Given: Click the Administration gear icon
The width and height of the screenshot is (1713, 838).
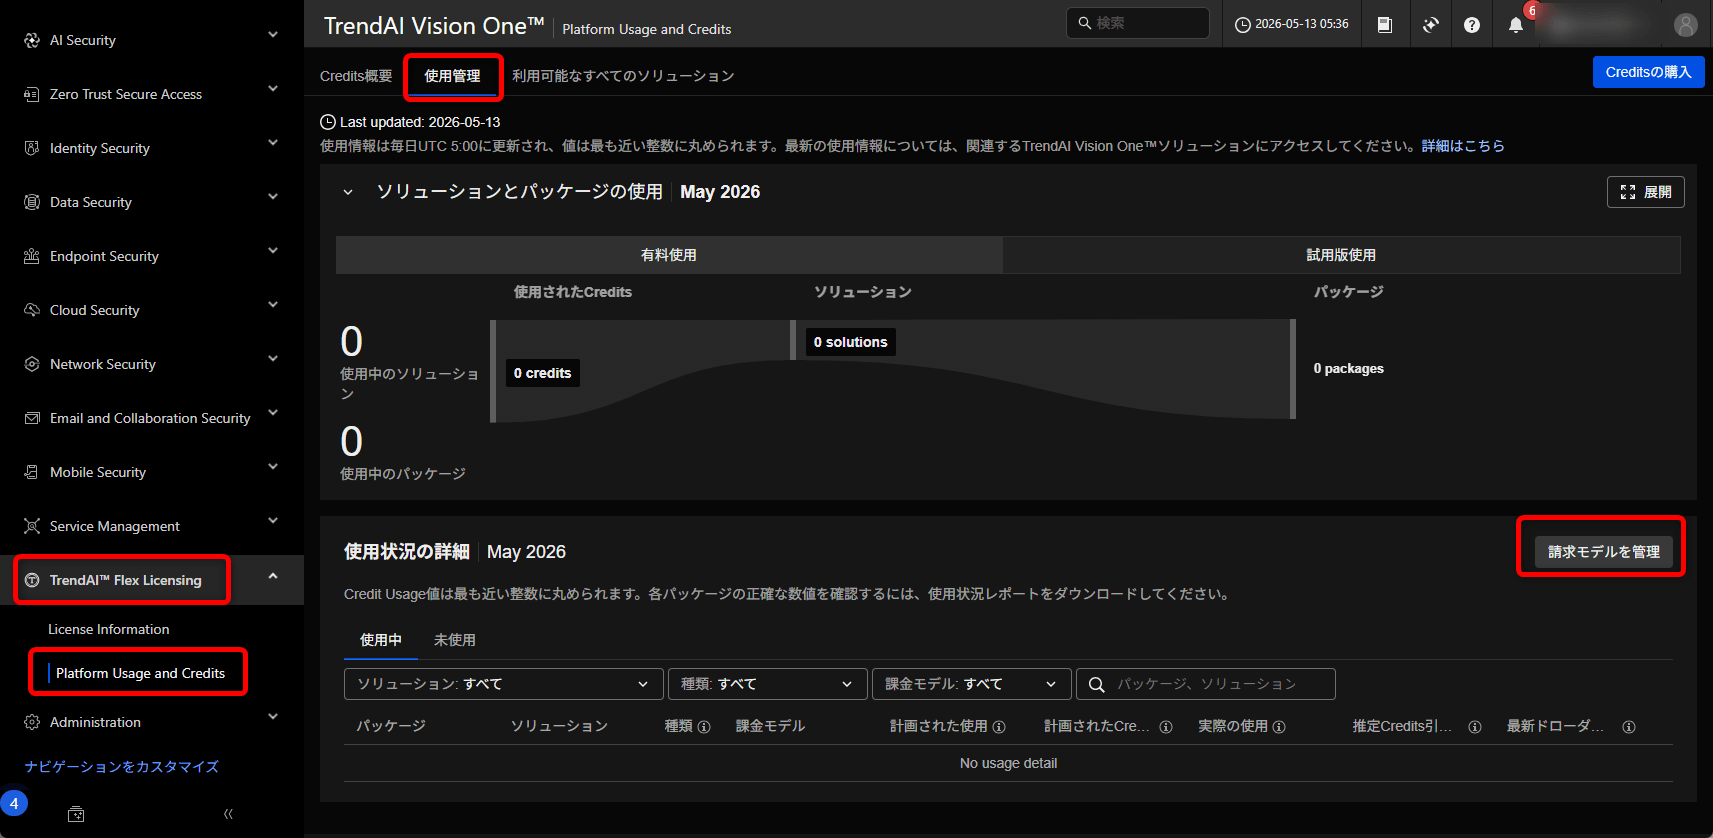Looking at the screenshot, I should coord(32,722).
